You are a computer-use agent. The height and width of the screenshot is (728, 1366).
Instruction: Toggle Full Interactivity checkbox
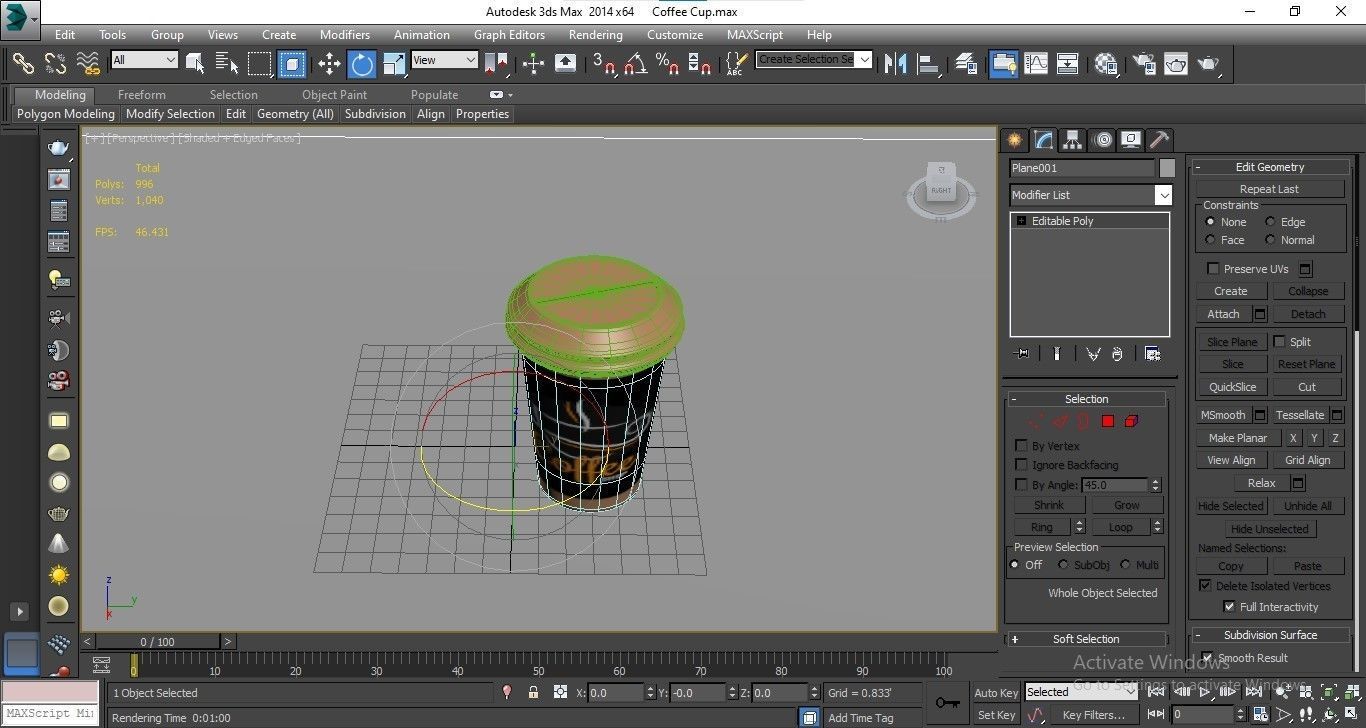(x=1229, y=607)
